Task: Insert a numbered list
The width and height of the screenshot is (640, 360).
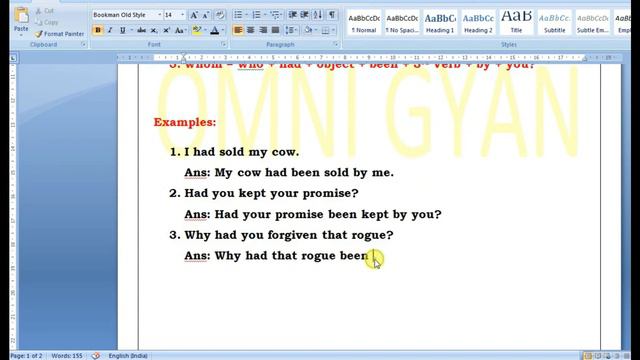Action: click(256, 15)
